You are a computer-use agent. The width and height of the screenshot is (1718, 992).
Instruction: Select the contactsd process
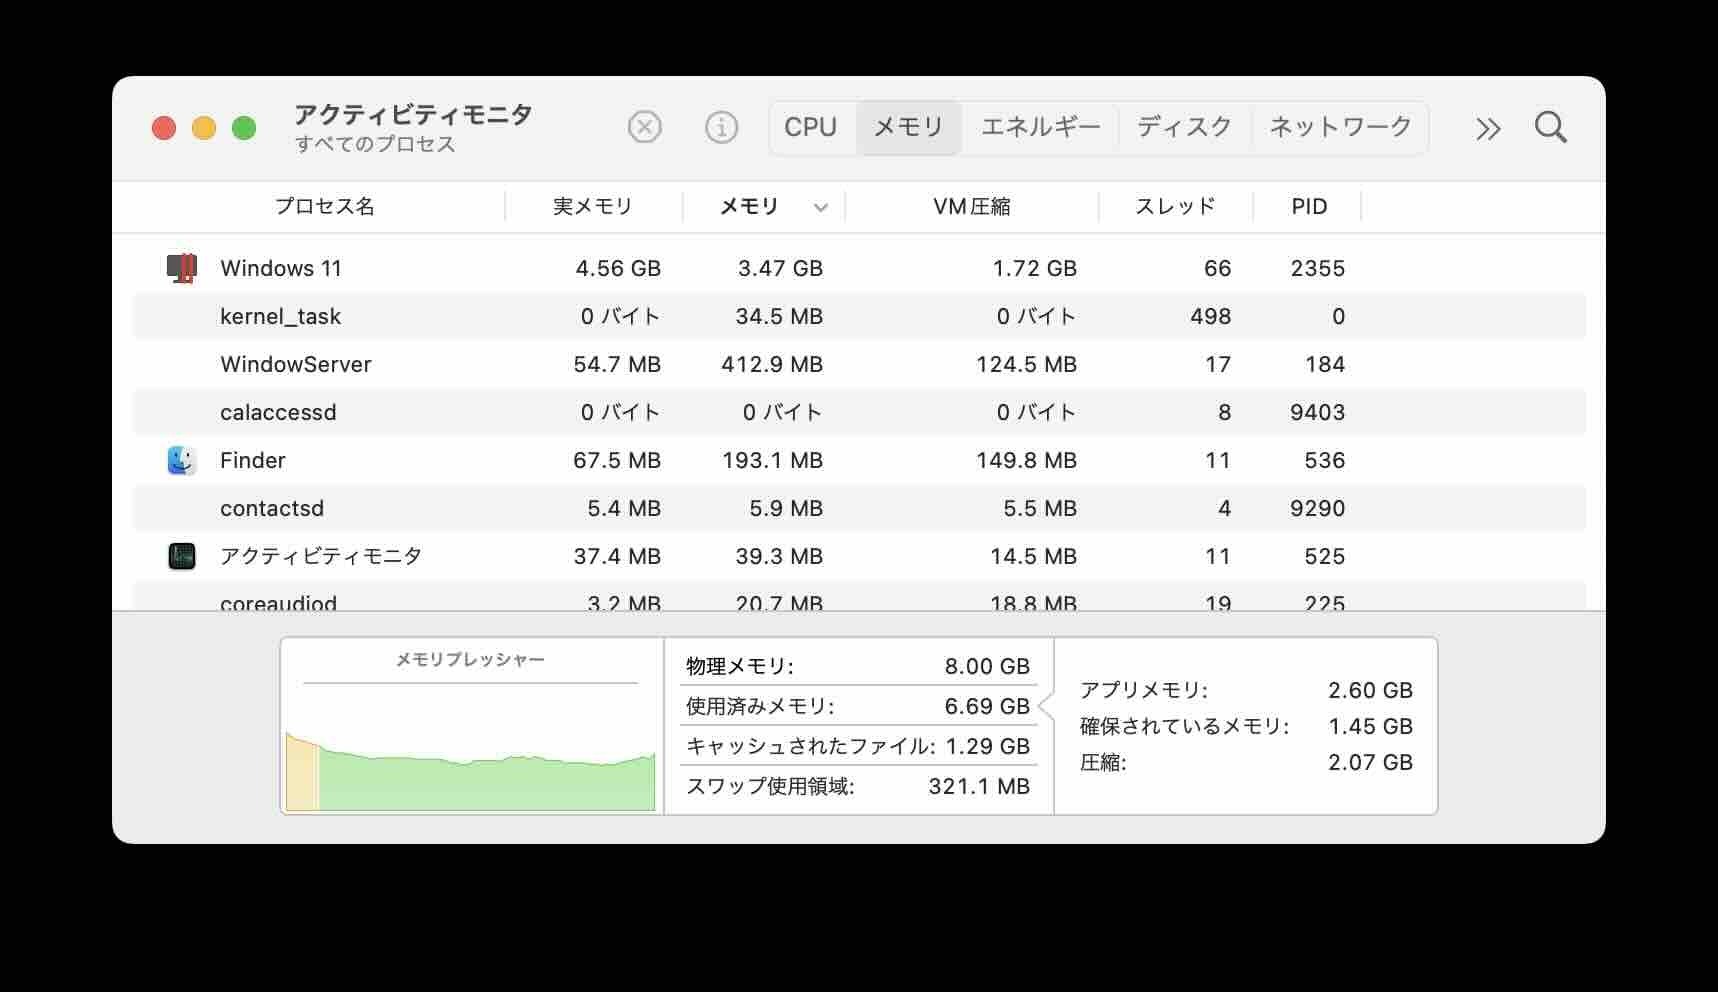272,508
